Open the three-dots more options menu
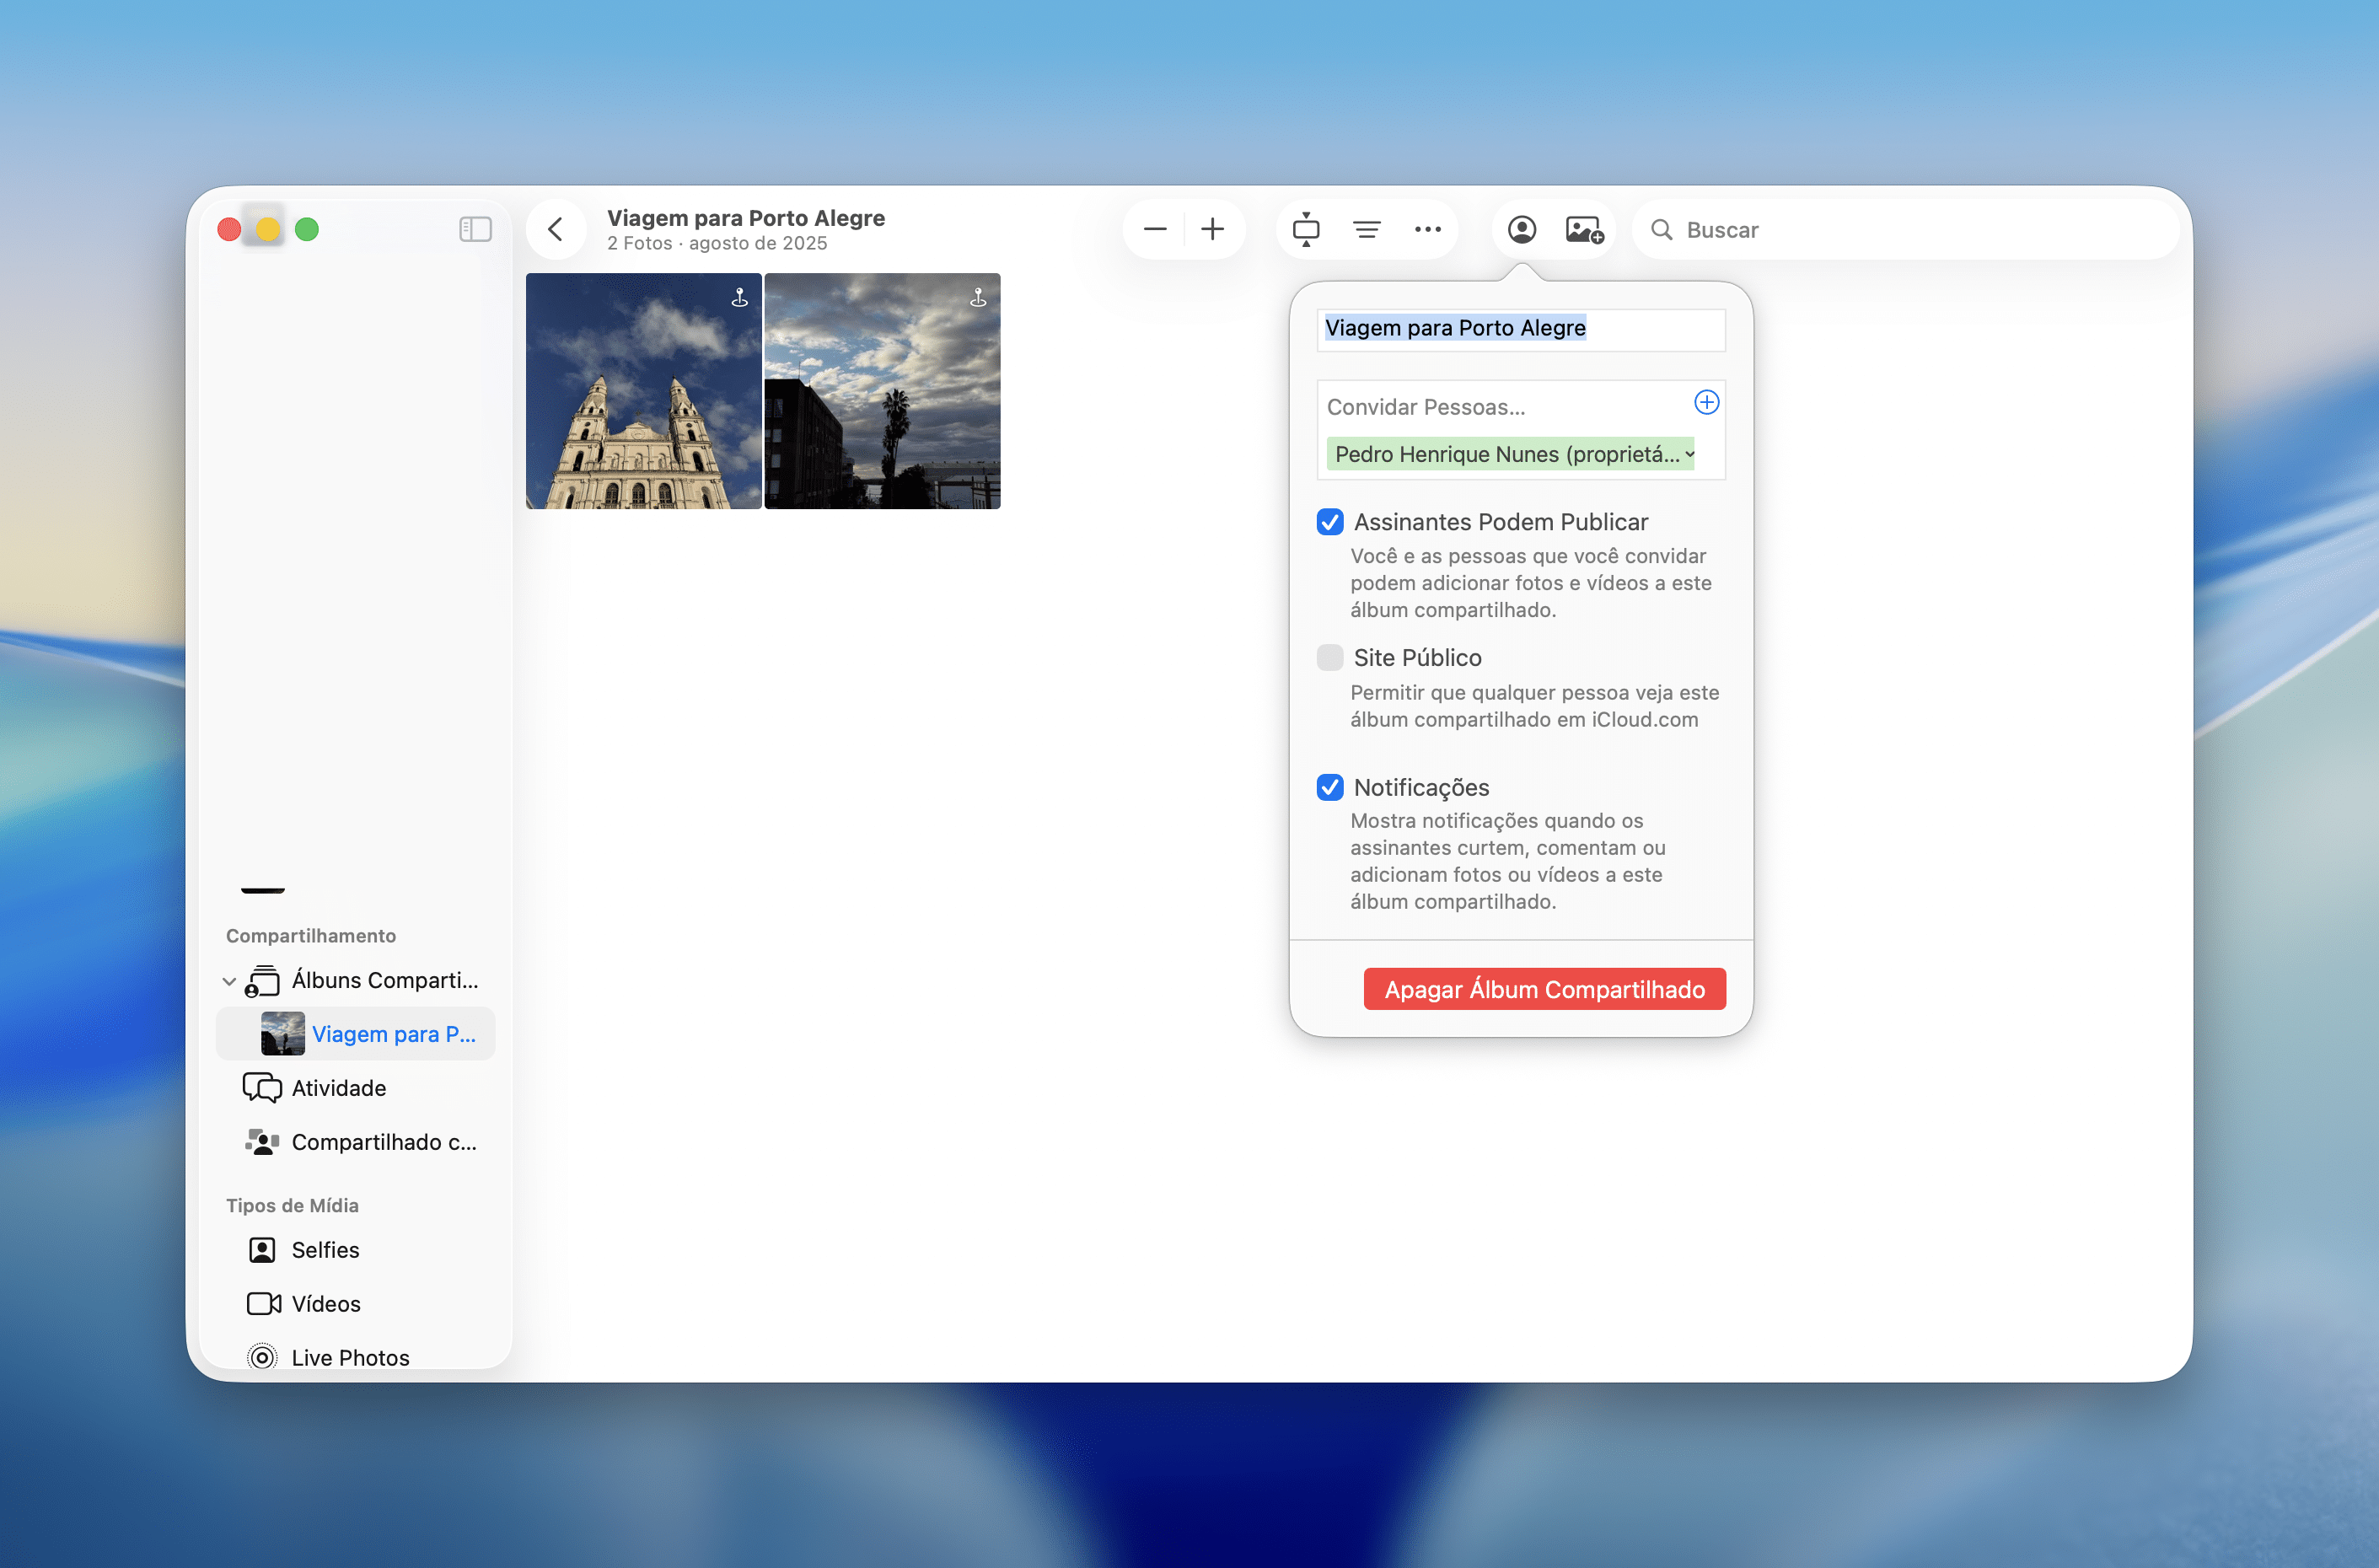 [x=1428, y=229]
